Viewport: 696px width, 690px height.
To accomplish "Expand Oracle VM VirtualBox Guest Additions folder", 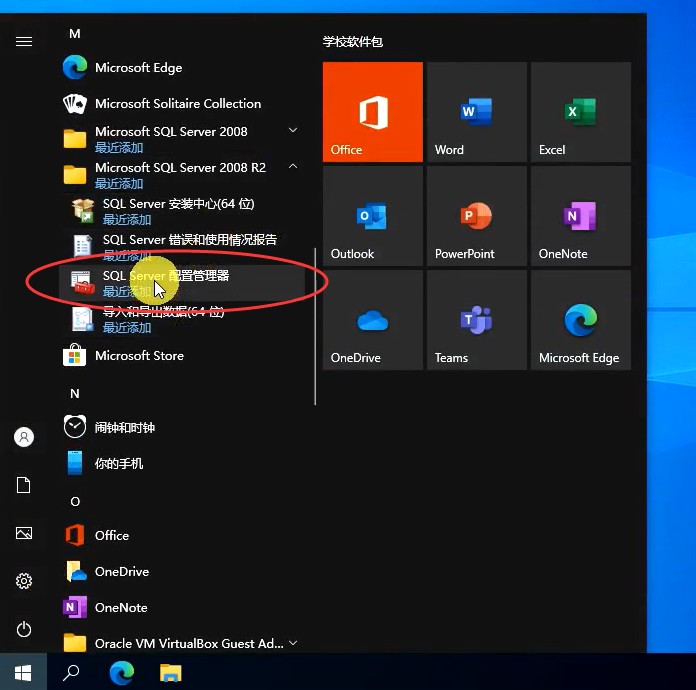I will (x=182, y=643).
